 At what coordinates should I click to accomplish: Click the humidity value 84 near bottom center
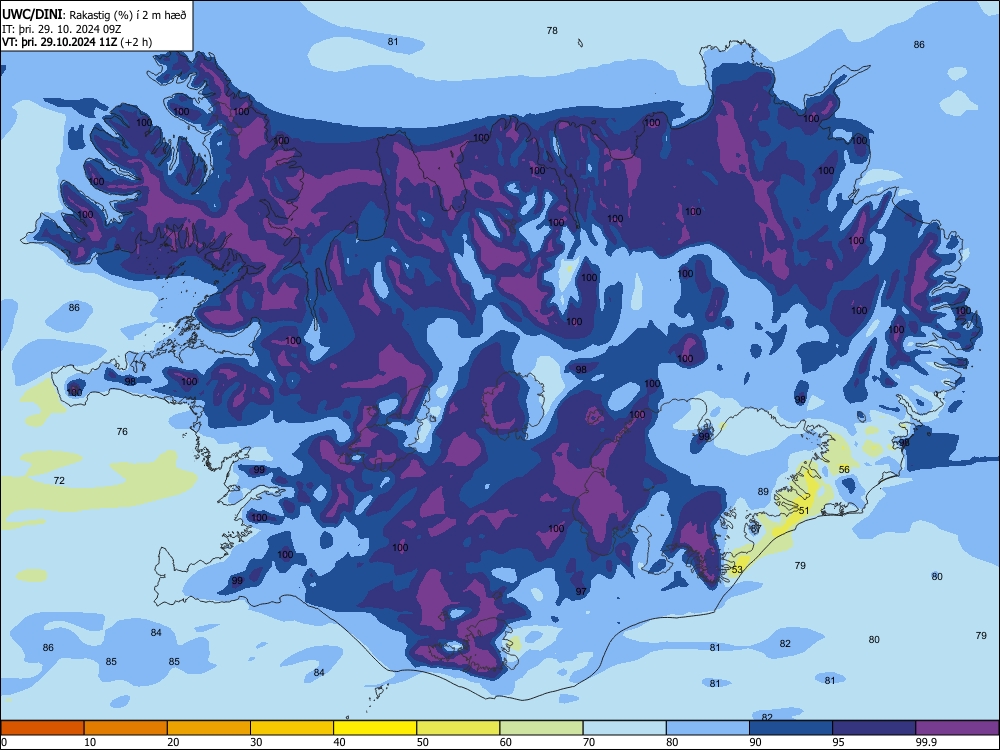tap(319, 672)
